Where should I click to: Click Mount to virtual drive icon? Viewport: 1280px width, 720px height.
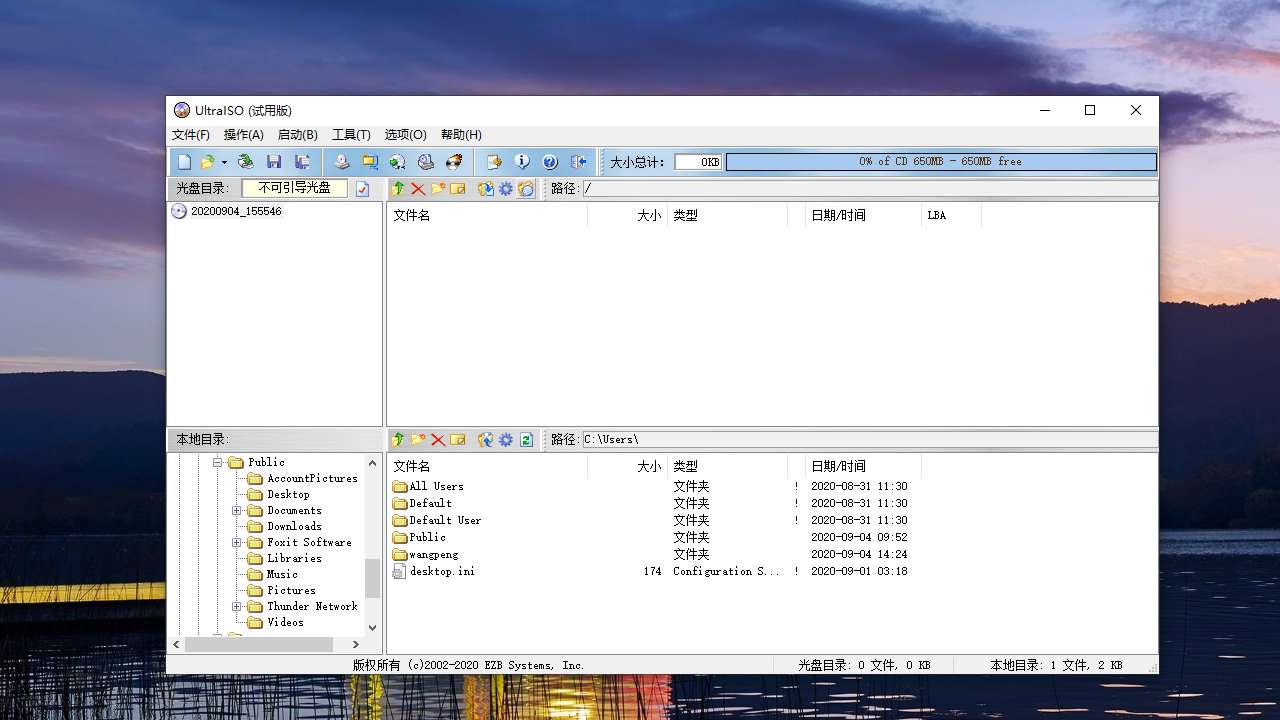coord(426,162)
